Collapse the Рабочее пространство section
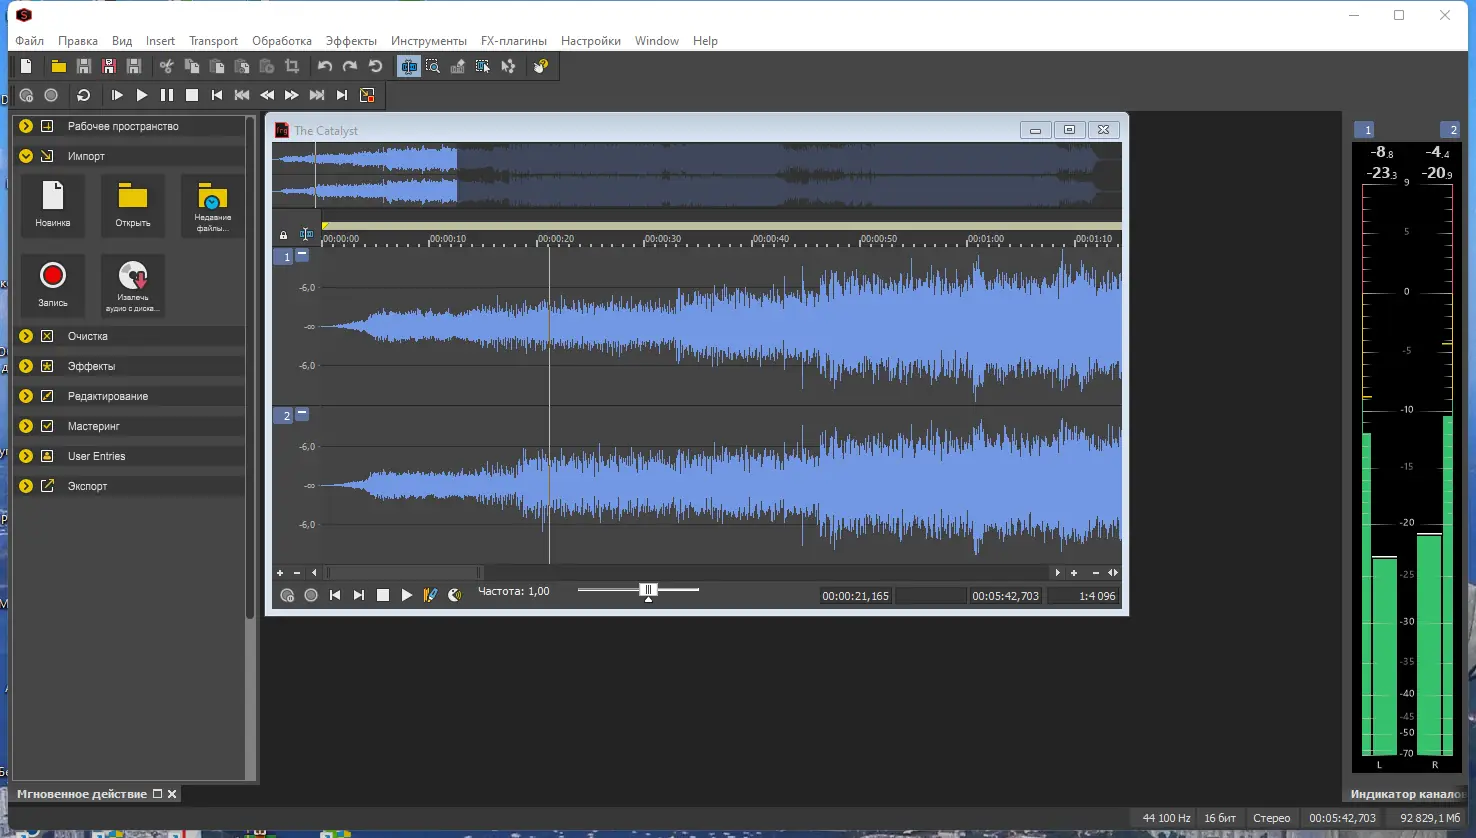1476x838 pixels. click(x=26, y=126)
